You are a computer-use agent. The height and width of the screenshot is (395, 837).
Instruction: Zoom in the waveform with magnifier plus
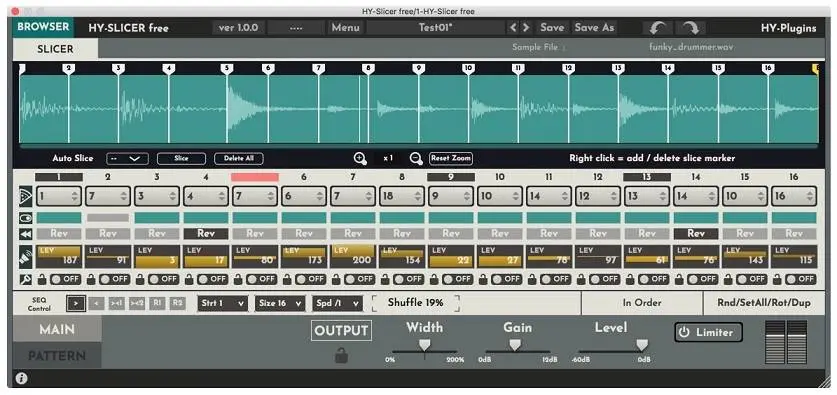360,159
